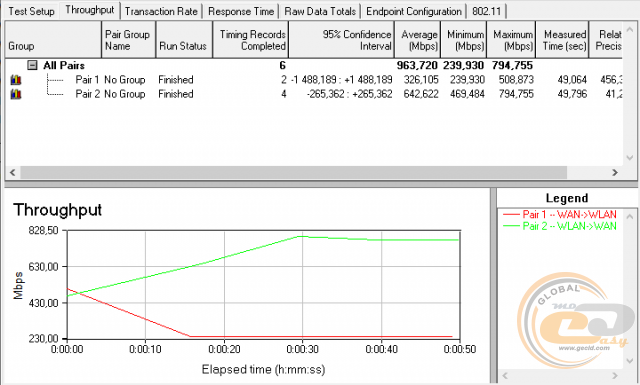Click the Pair 1 row chart icon
The image size is (640, 385).
[x=16, y=80]
